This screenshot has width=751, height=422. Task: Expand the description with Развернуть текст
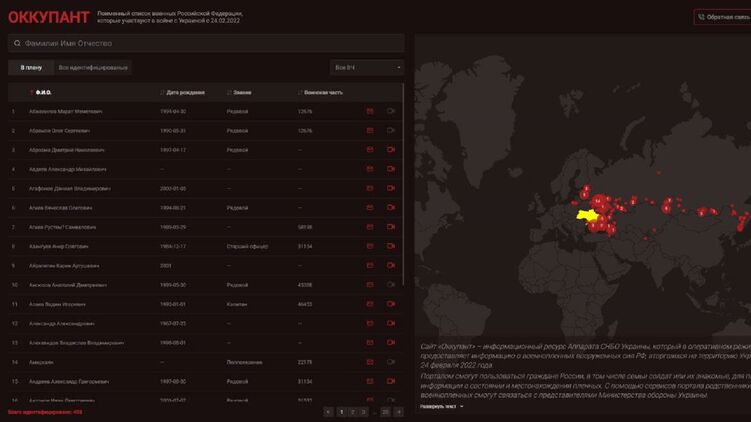point(440,407)
